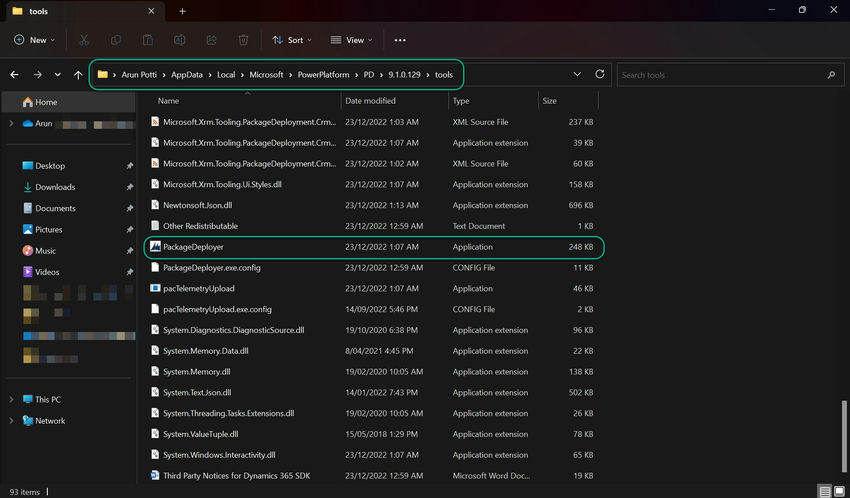Viewport: 850px width, 498px height.
Task: Open the View options dropdown
Action: click(x=351, y=40)
